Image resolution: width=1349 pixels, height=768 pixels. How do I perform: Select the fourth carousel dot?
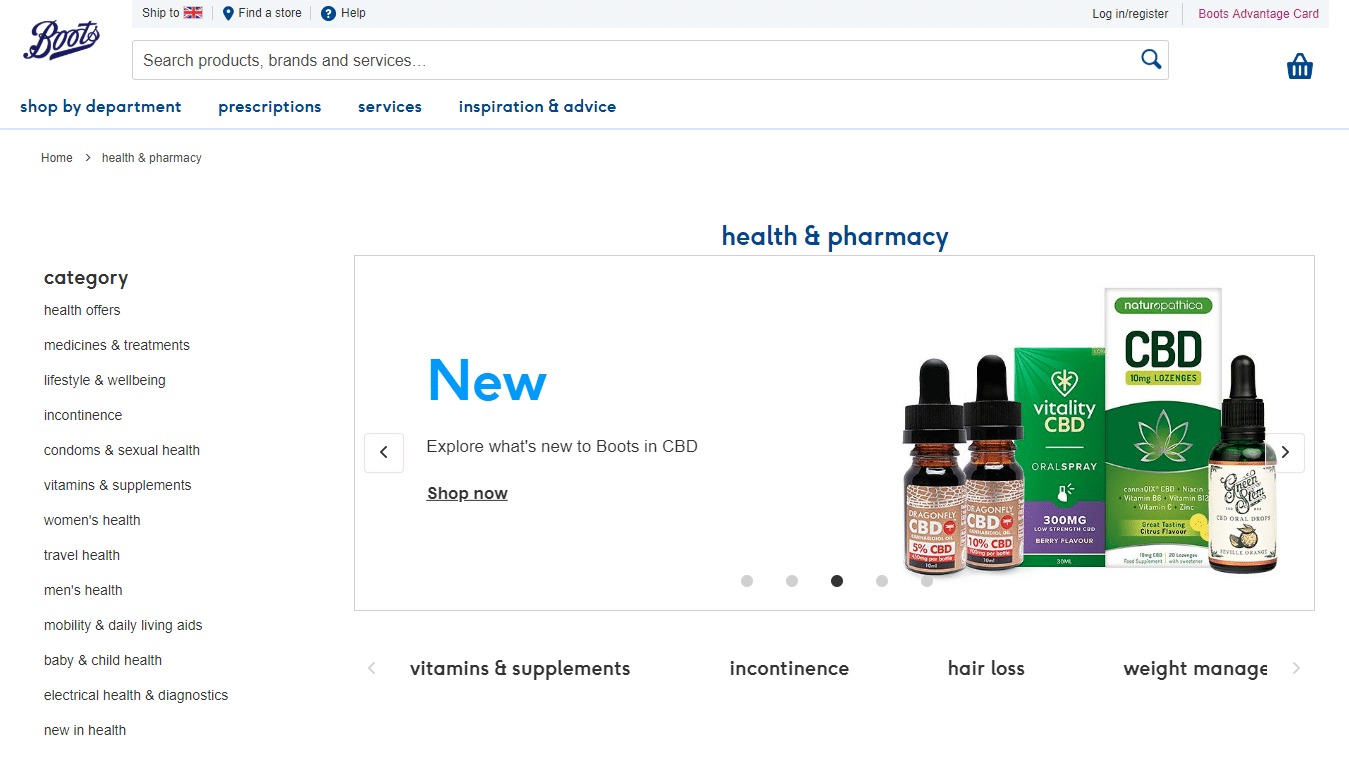[882, 581]
